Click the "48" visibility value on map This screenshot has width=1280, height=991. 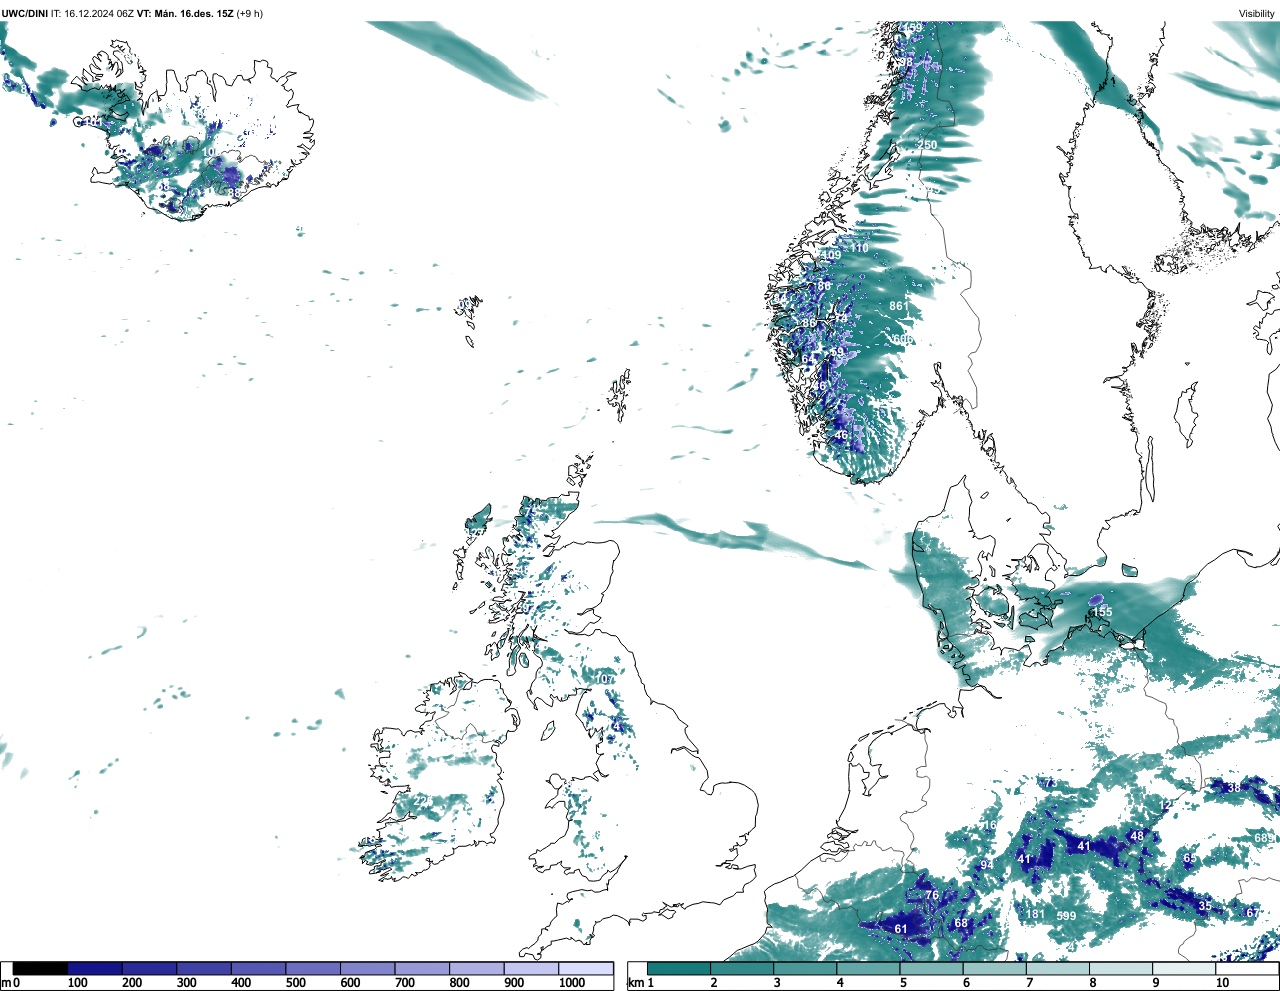click(1136, 836)
